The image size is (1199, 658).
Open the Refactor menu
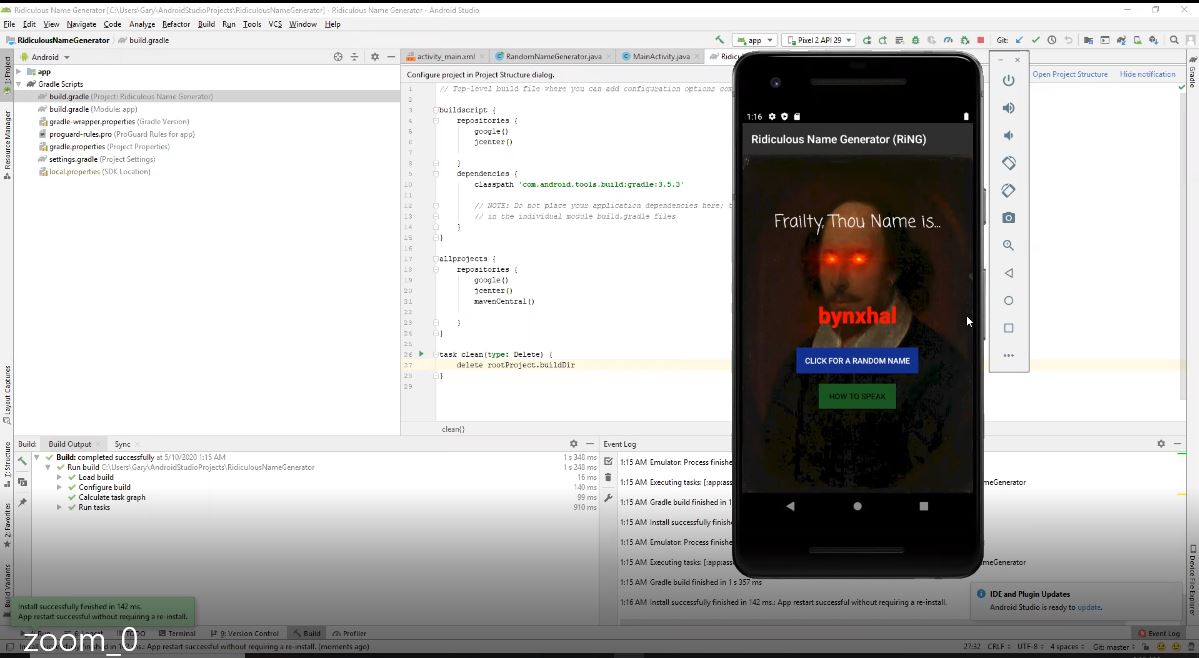click(x=176, y=24)
